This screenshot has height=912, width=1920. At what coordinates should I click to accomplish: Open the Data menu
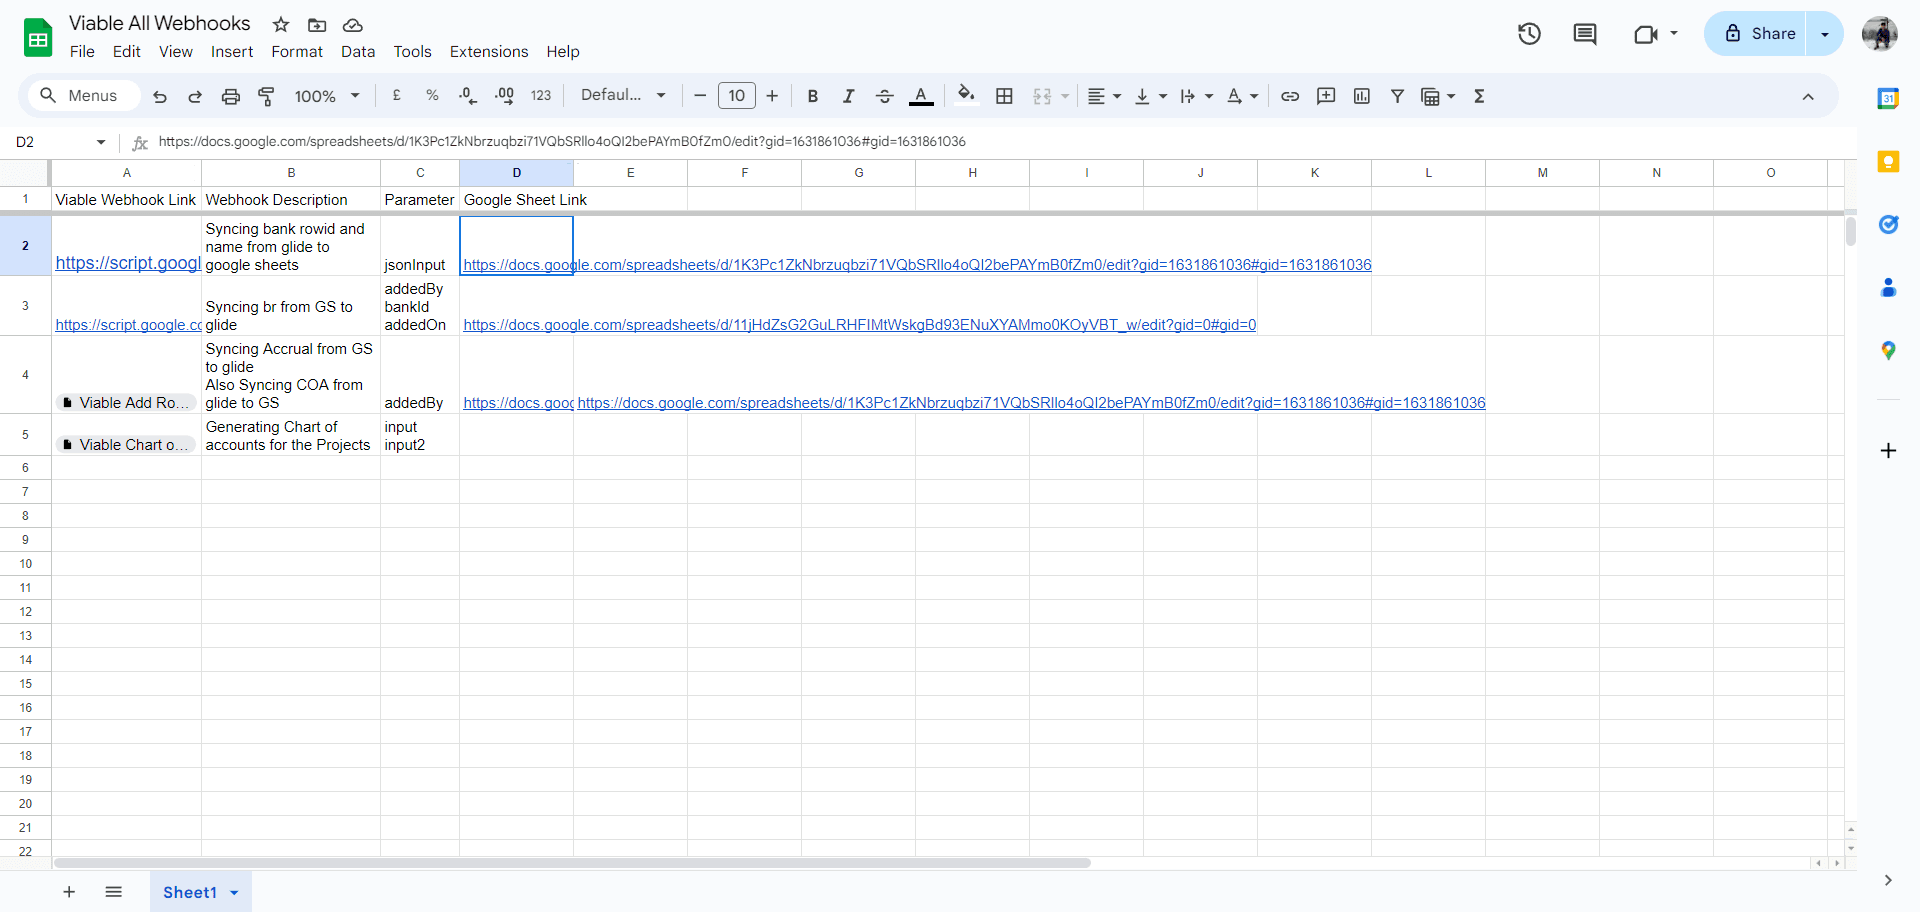(358, 52)
